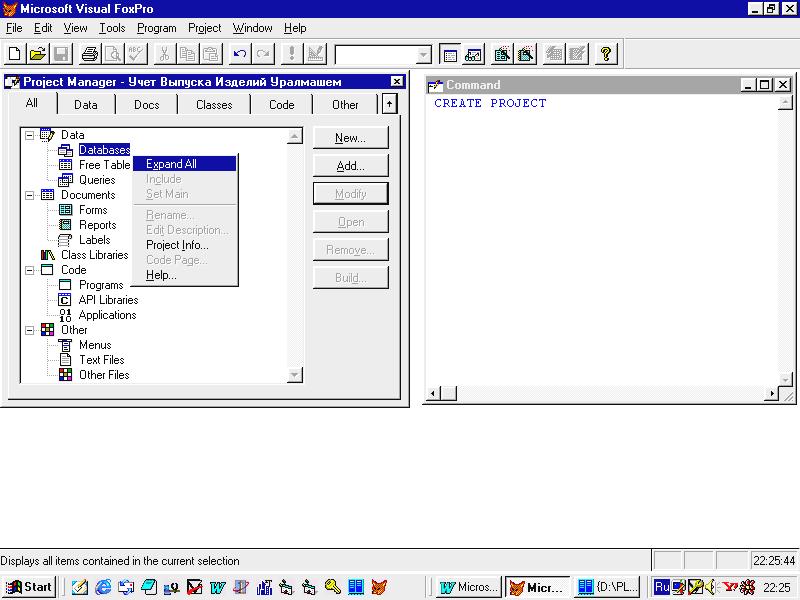Click the Cut scissors icon

tap(164, 54)
